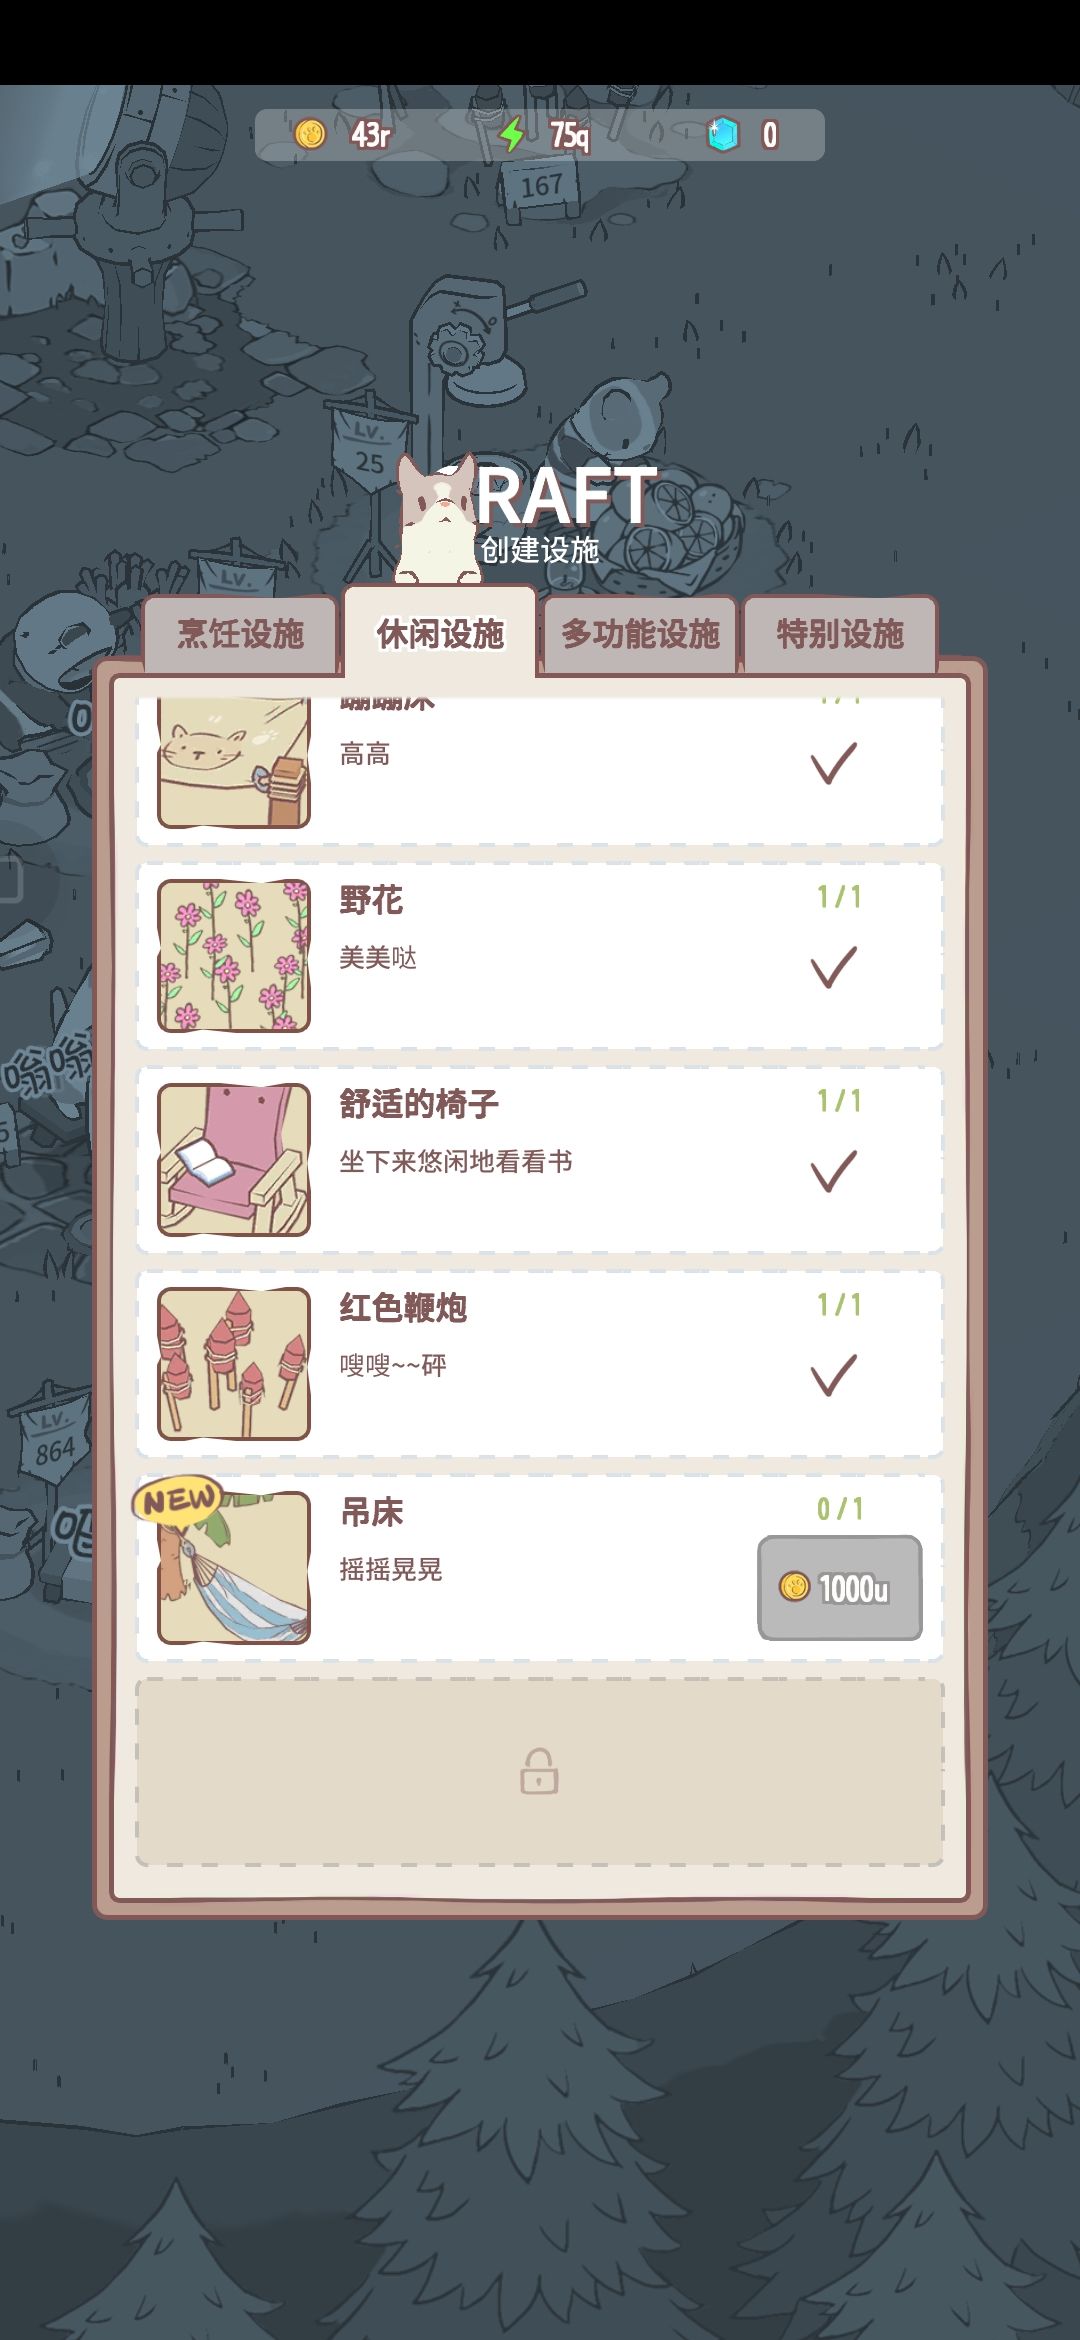Image resolution: width=1080 pixels, height=2340 pixels.
Task: Tap the checkmark for 红色鞭炮
Action: pos(834,1375)
